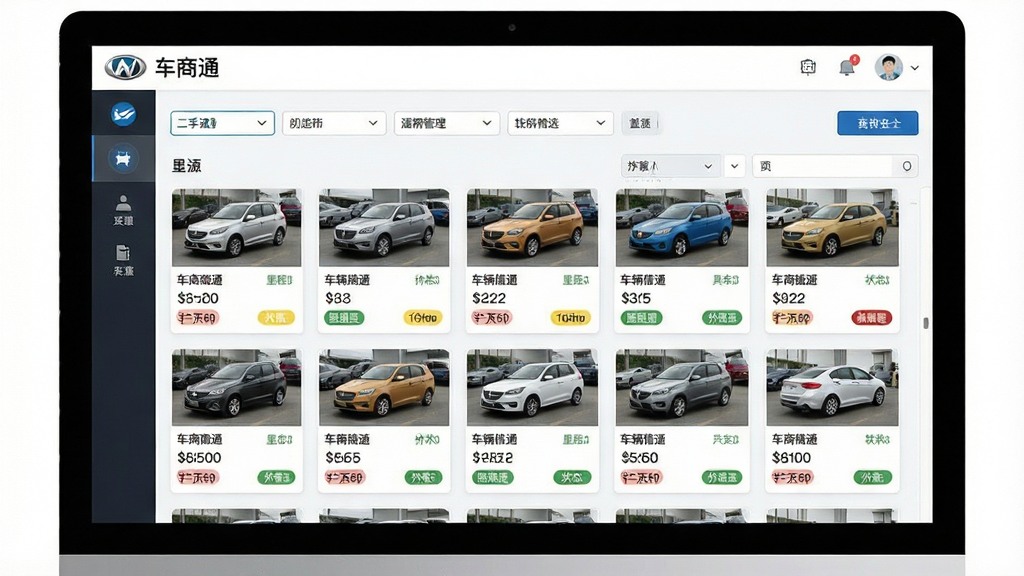
Task: Open the document icon in the sidebar
Action: 123,261
